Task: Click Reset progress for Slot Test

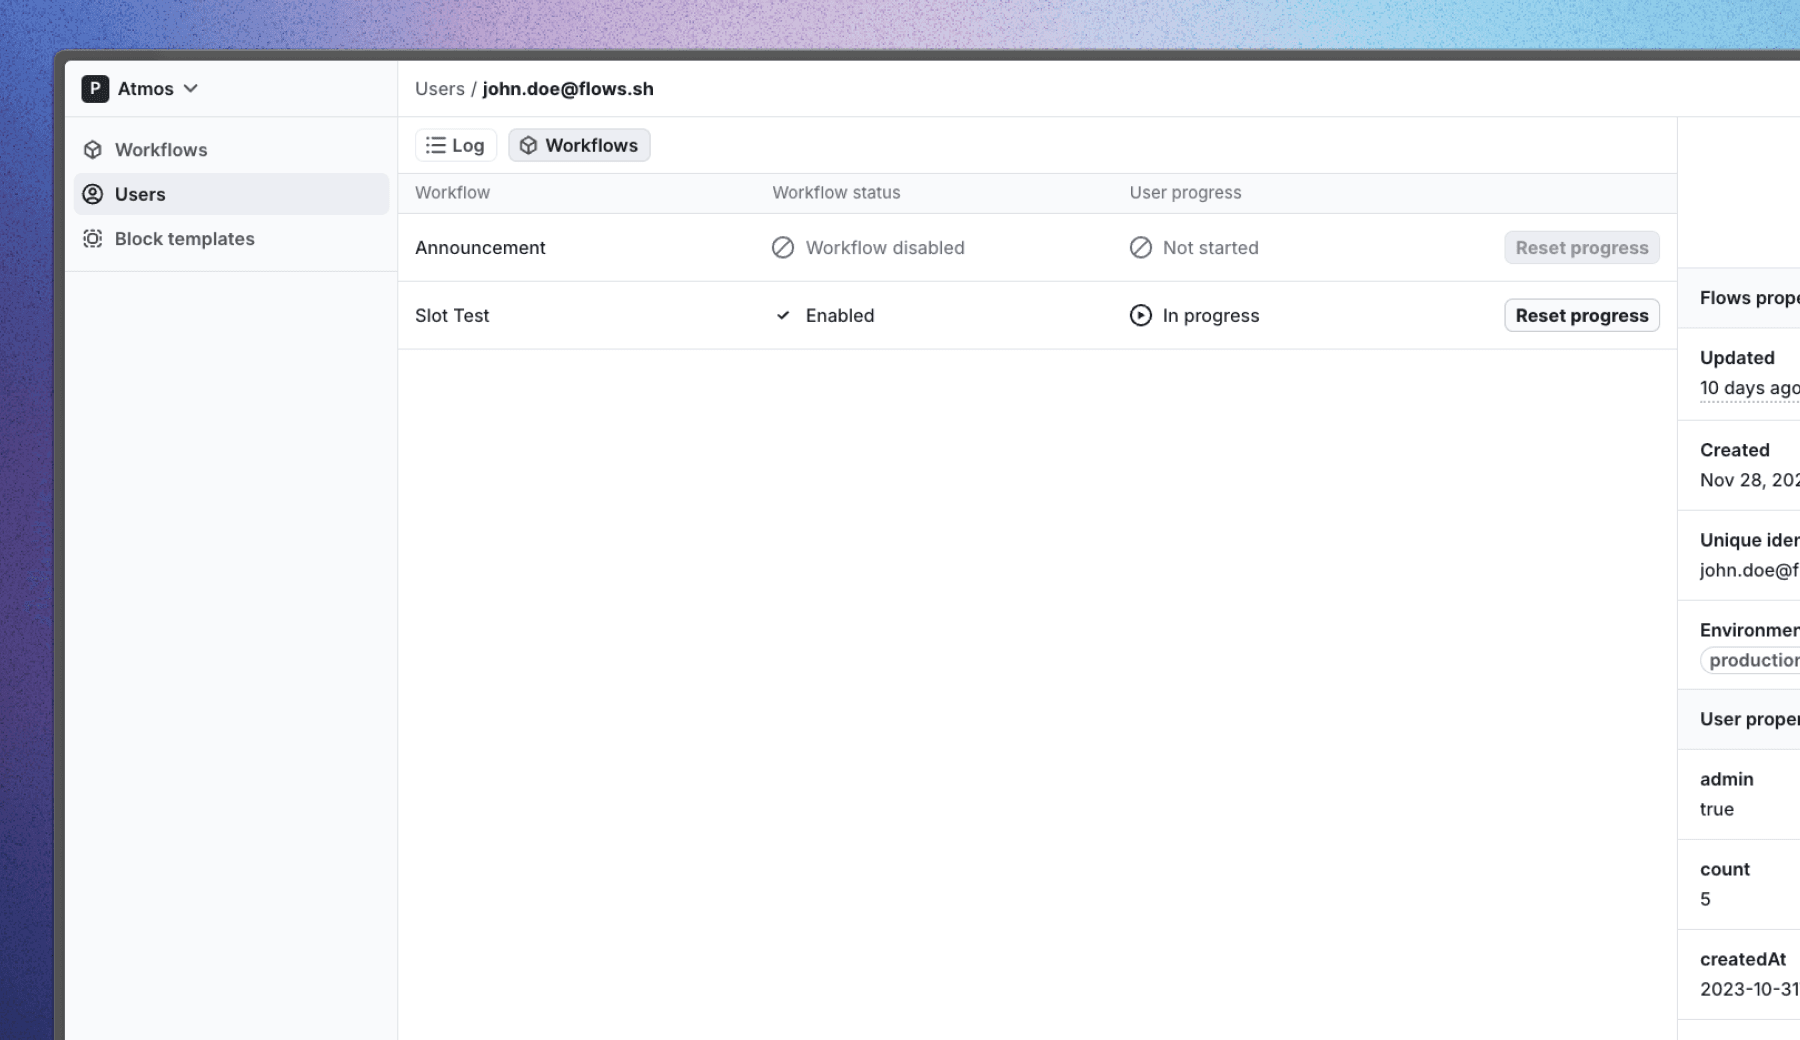Action: point(1581,315)
